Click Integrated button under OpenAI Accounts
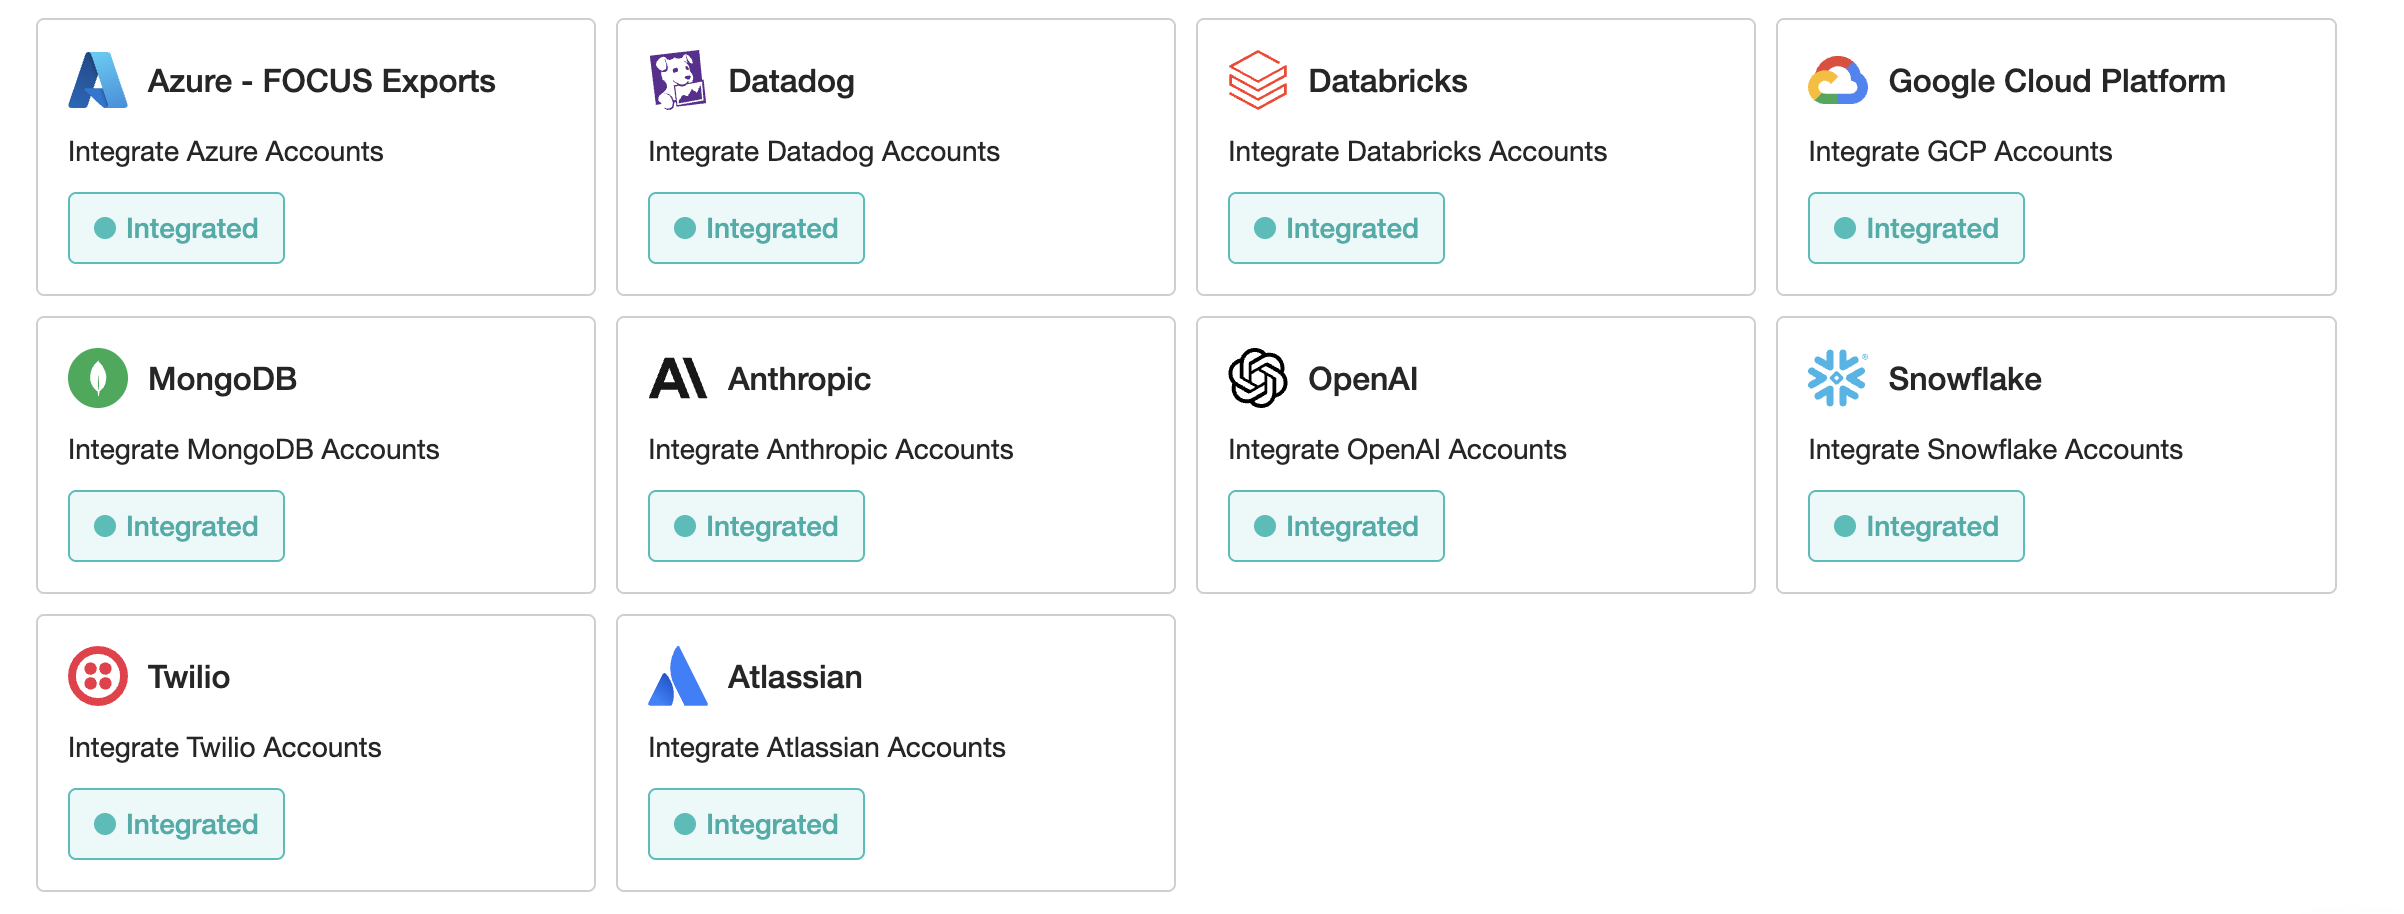Screen dimensions: 2404x914 click(1336, 526)
